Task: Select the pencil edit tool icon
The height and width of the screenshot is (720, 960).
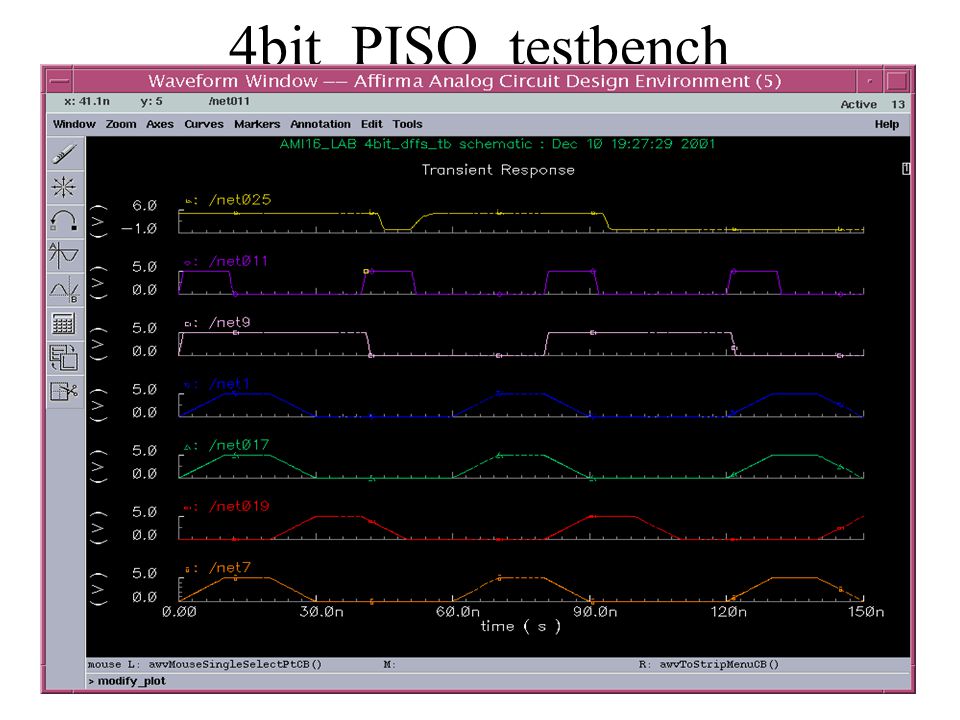Action: 64,154
